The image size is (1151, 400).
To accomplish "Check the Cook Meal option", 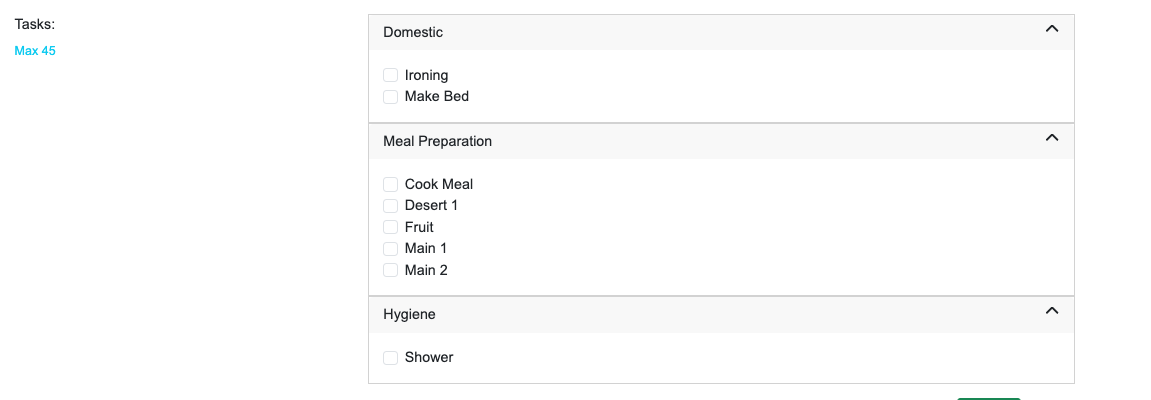I will (391, 184).
